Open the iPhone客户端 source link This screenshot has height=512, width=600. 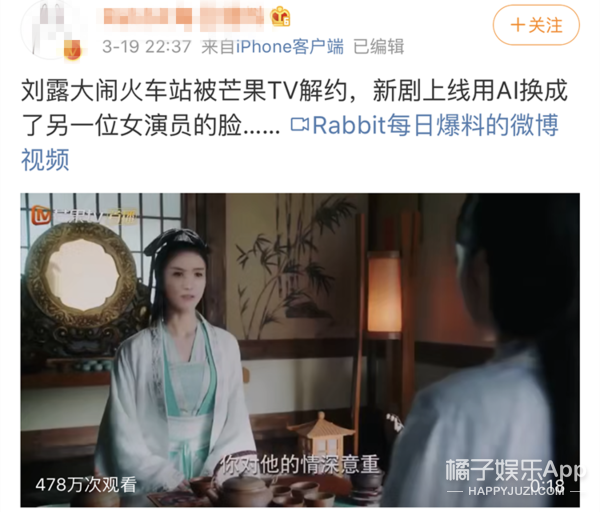[x=290, y=47]
